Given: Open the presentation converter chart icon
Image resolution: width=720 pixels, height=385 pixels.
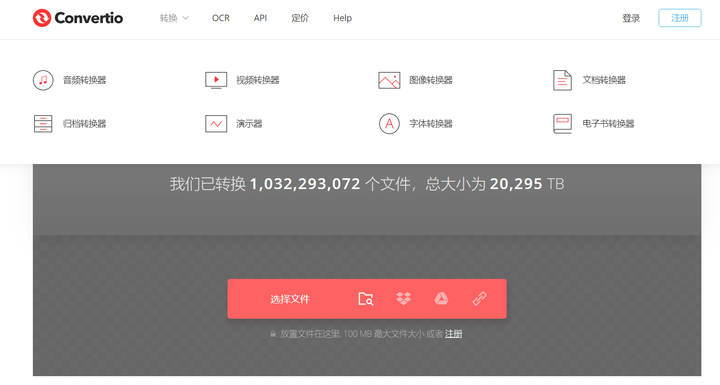Looking at the screenshot, I should coord(216,124).
